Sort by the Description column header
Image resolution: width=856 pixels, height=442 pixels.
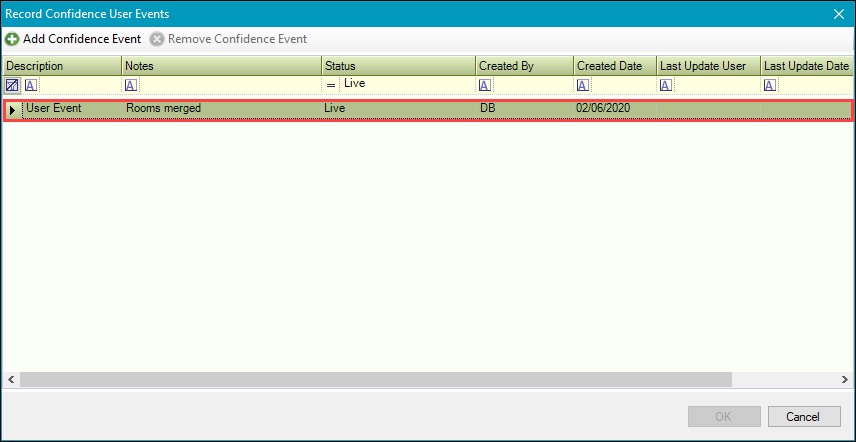click(x=62, y=66)
